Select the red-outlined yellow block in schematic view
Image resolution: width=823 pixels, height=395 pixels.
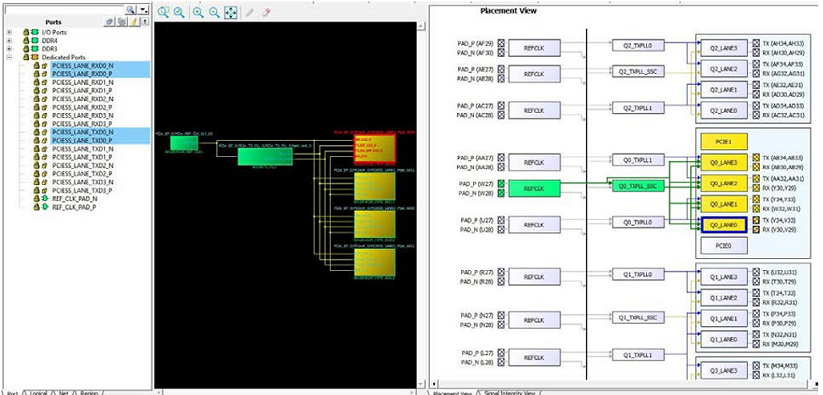point(374,149)
